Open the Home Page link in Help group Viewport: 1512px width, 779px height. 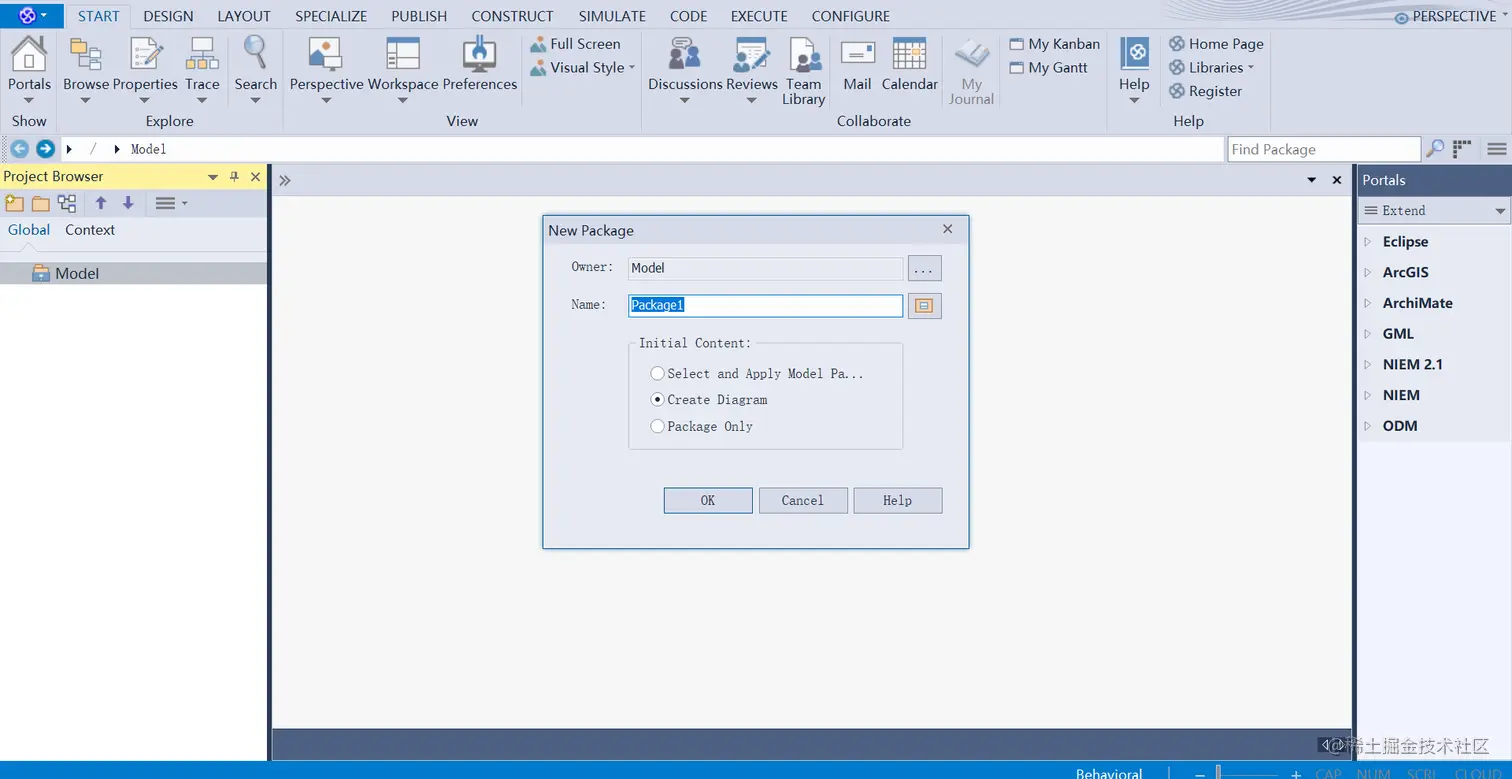[x=1217, y=44]
